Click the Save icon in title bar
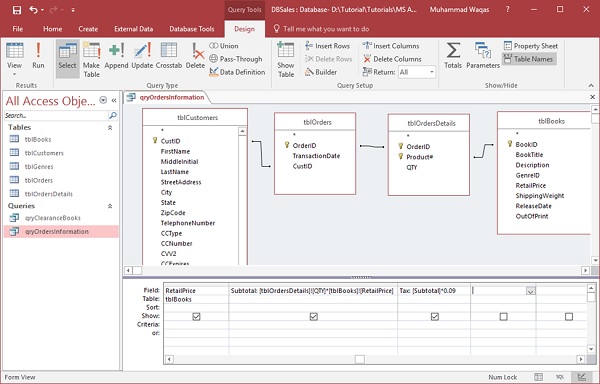The image size is (600, 384). (x=17, y=10)
